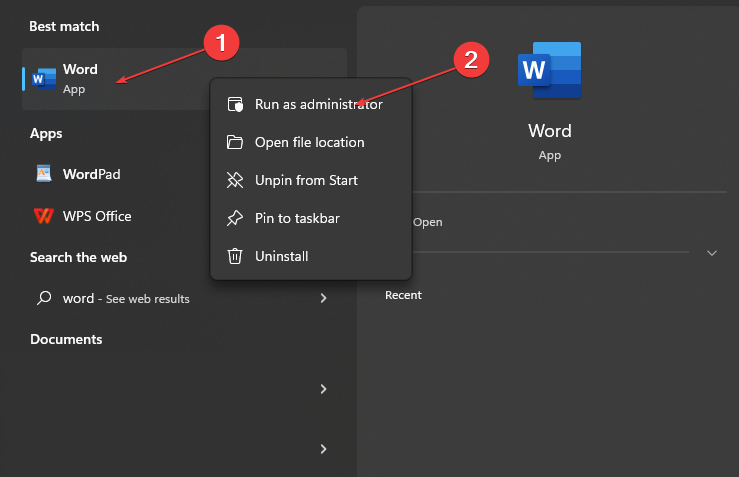Click the magnifier icon beside word web results
Viewport: 739px width, 477px height.
tap(44, 298)
